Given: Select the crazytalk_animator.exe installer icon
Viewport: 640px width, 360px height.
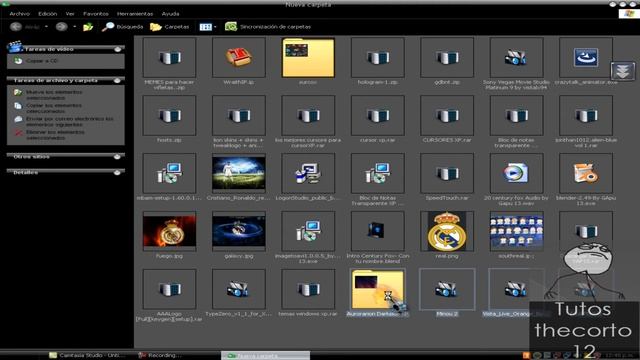Looking at the screenshot, I should 586,58.
